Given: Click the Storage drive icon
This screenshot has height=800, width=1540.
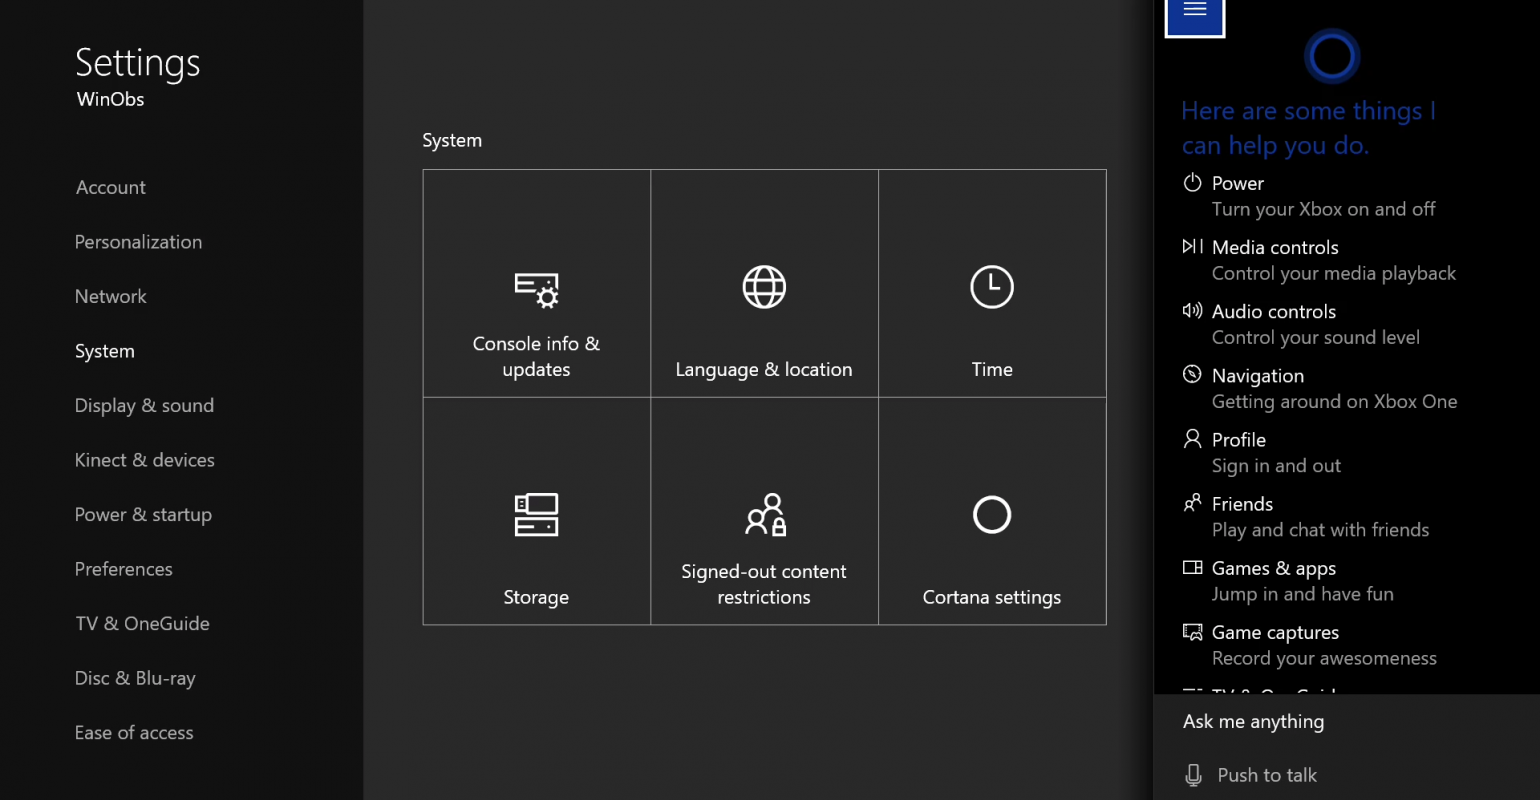Looking at the screenshot, I should tap(536, 515).
